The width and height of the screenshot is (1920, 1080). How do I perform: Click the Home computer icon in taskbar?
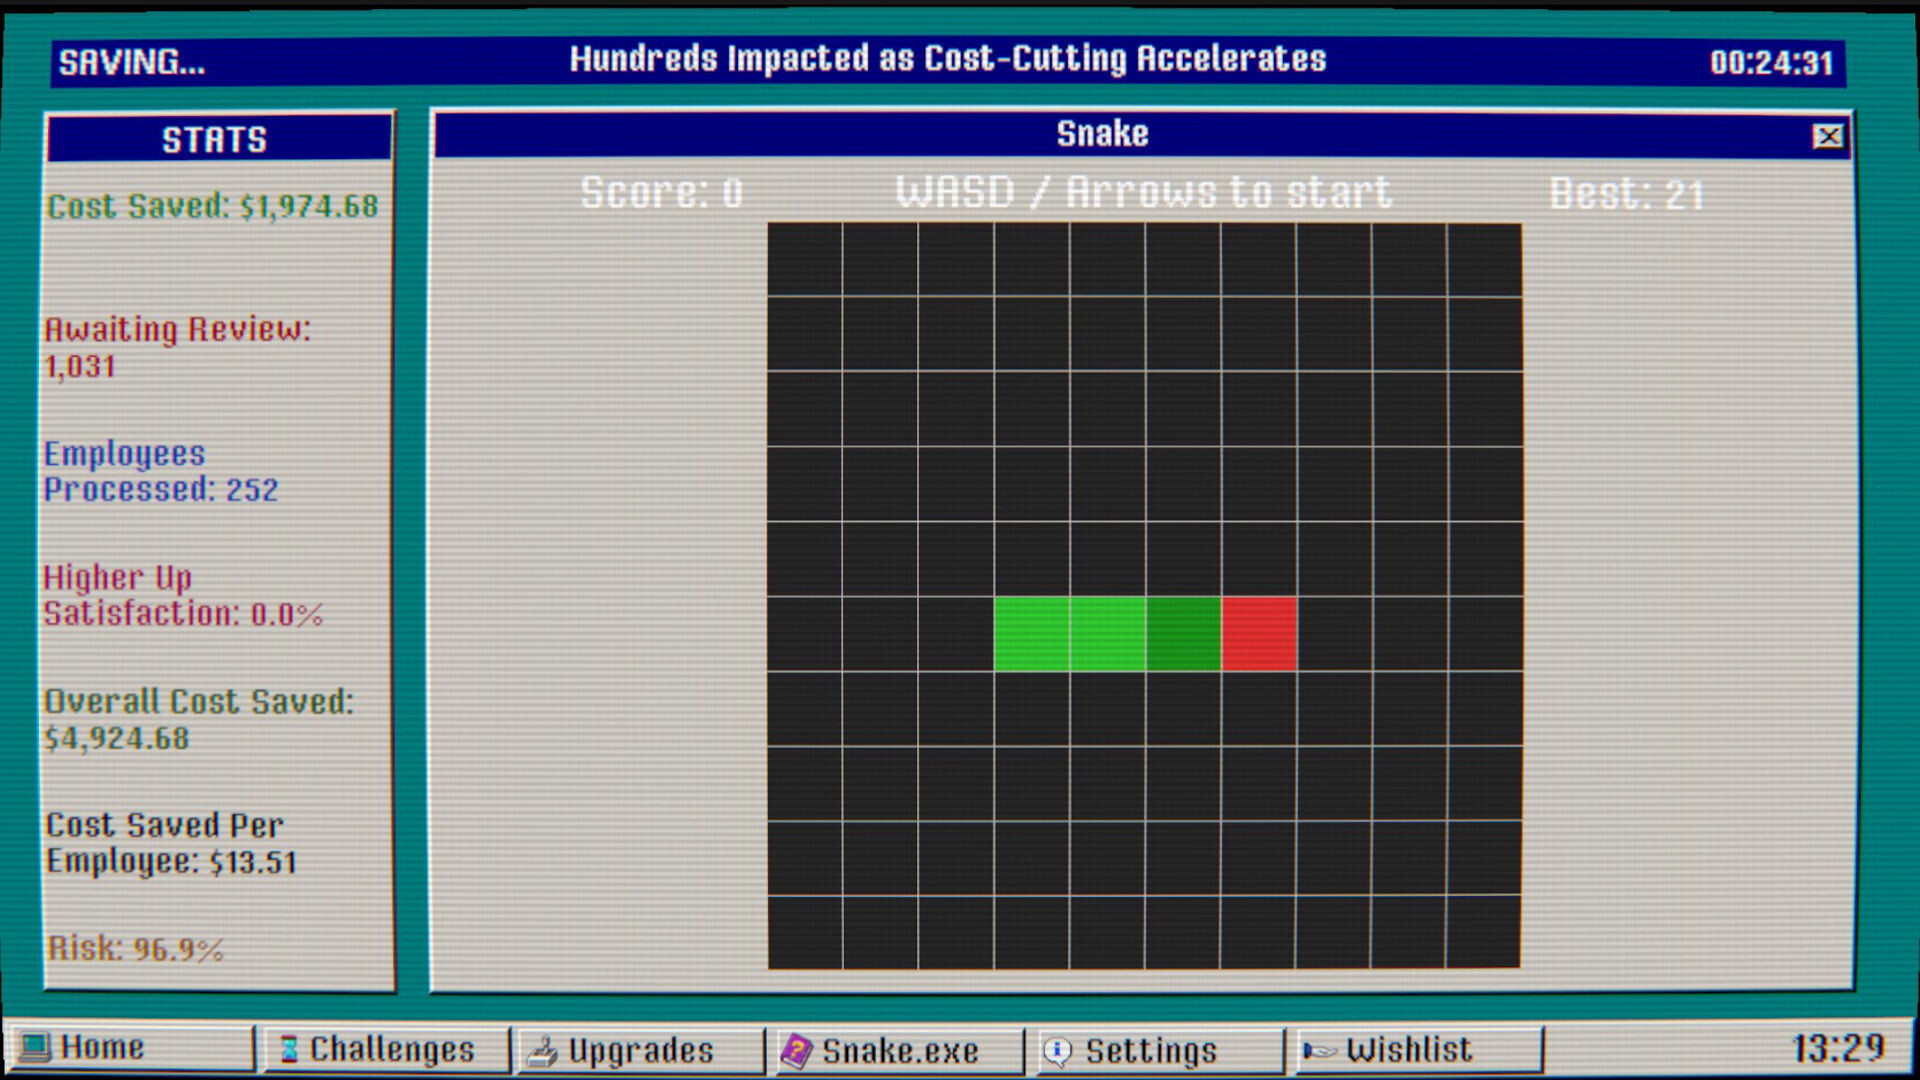coord(36,1048)
